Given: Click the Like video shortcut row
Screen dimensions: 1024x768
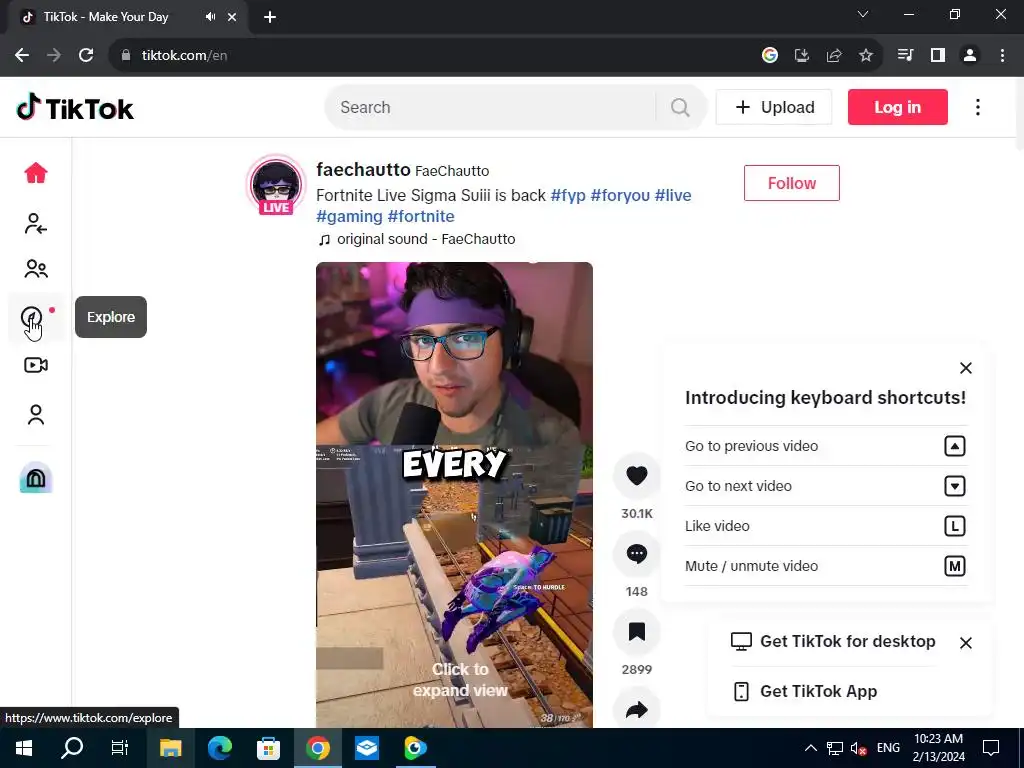Looking at the screenshot, I should [825, 526].
